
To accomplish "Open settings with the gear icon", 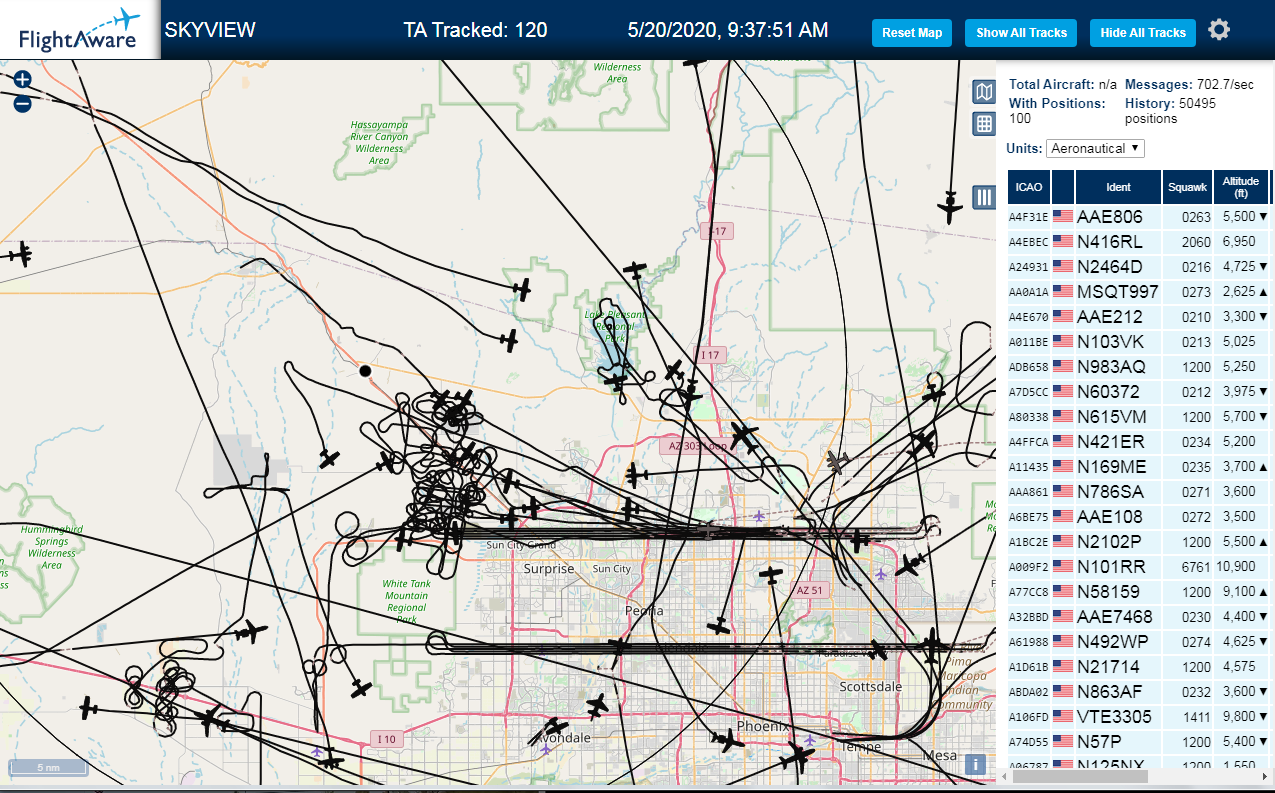I will [x=1218, y=30].
